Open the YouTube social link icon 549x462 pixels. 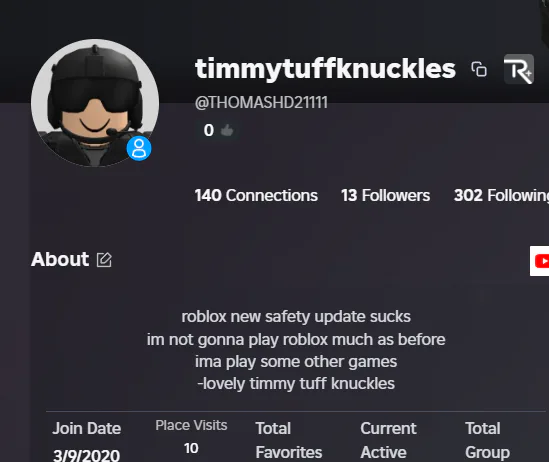(540, 261)
